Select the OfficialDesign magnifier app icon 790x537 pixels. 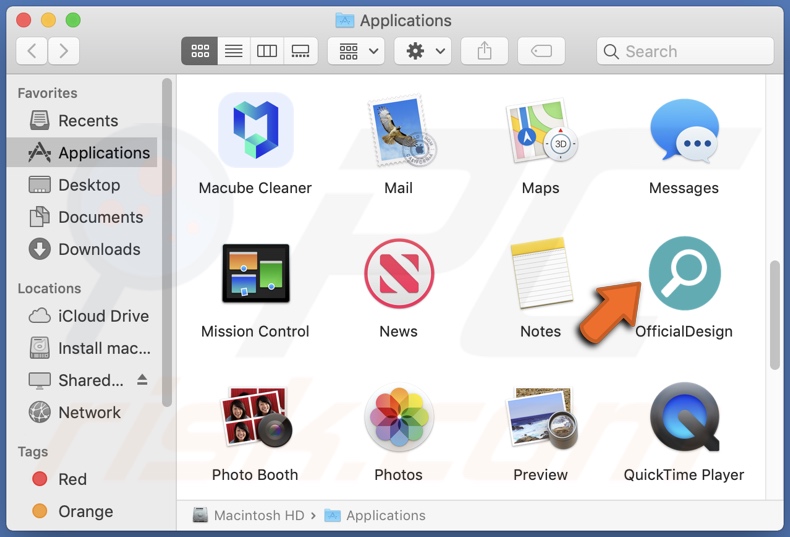click(x=685, y=273)
